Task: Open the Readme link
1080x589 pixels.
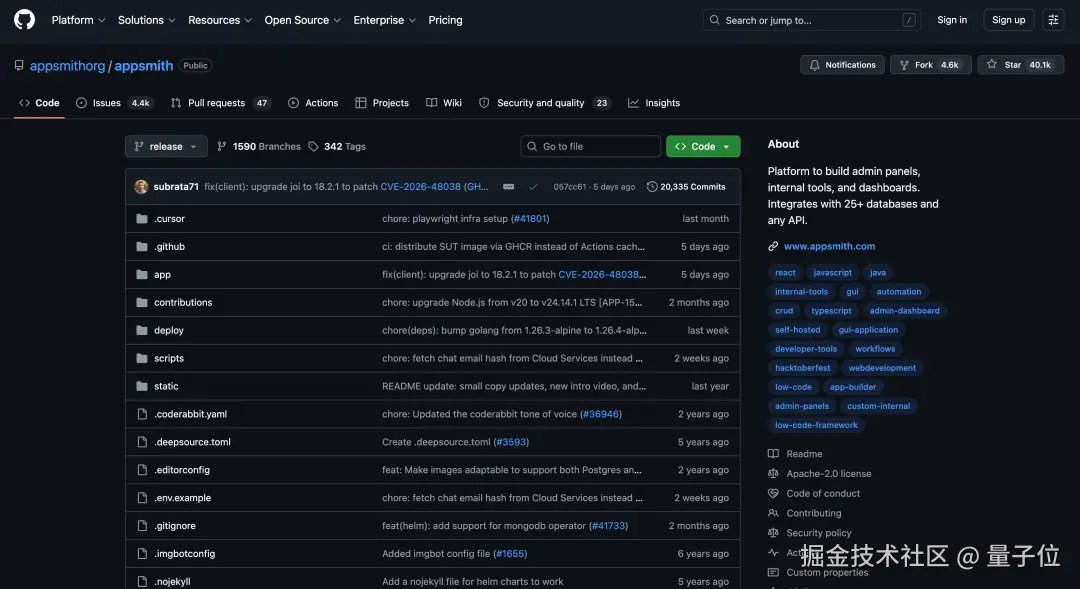Action: 804,454
